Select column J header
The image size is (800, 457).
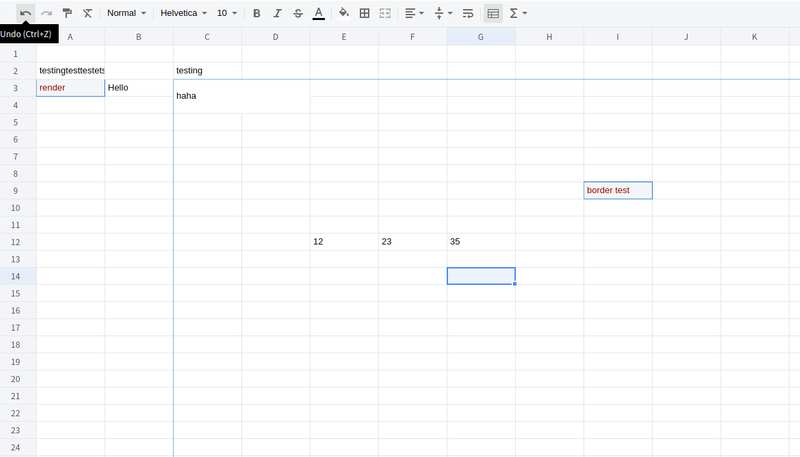tap(686, 37)
